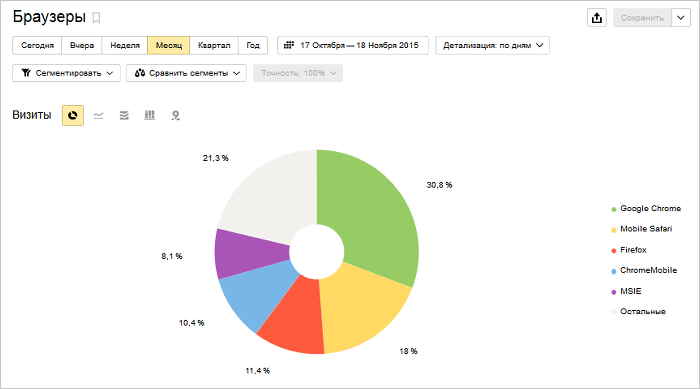Image resolution: width=700 pixels, height=389 pixels.
Task: Bookmark the Браузеры report
Action: pyautogui.click(x=96, y=18)
